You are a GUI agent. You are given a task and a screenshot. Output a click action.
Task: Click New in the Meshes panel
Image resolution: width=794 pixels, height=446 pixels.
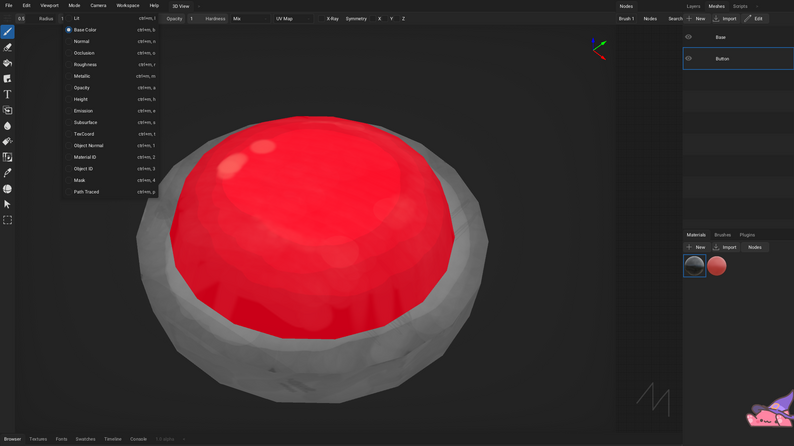(696, 19)
